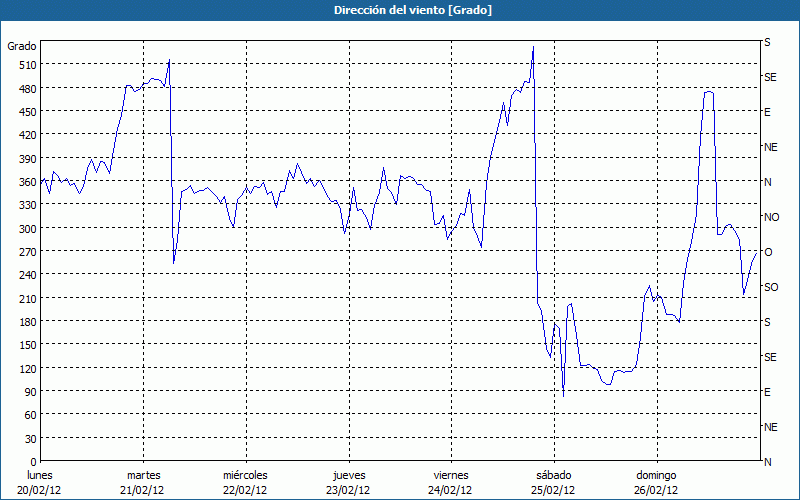
Task: Click the 'viernes' day label
Action: [x=451, y=475]
